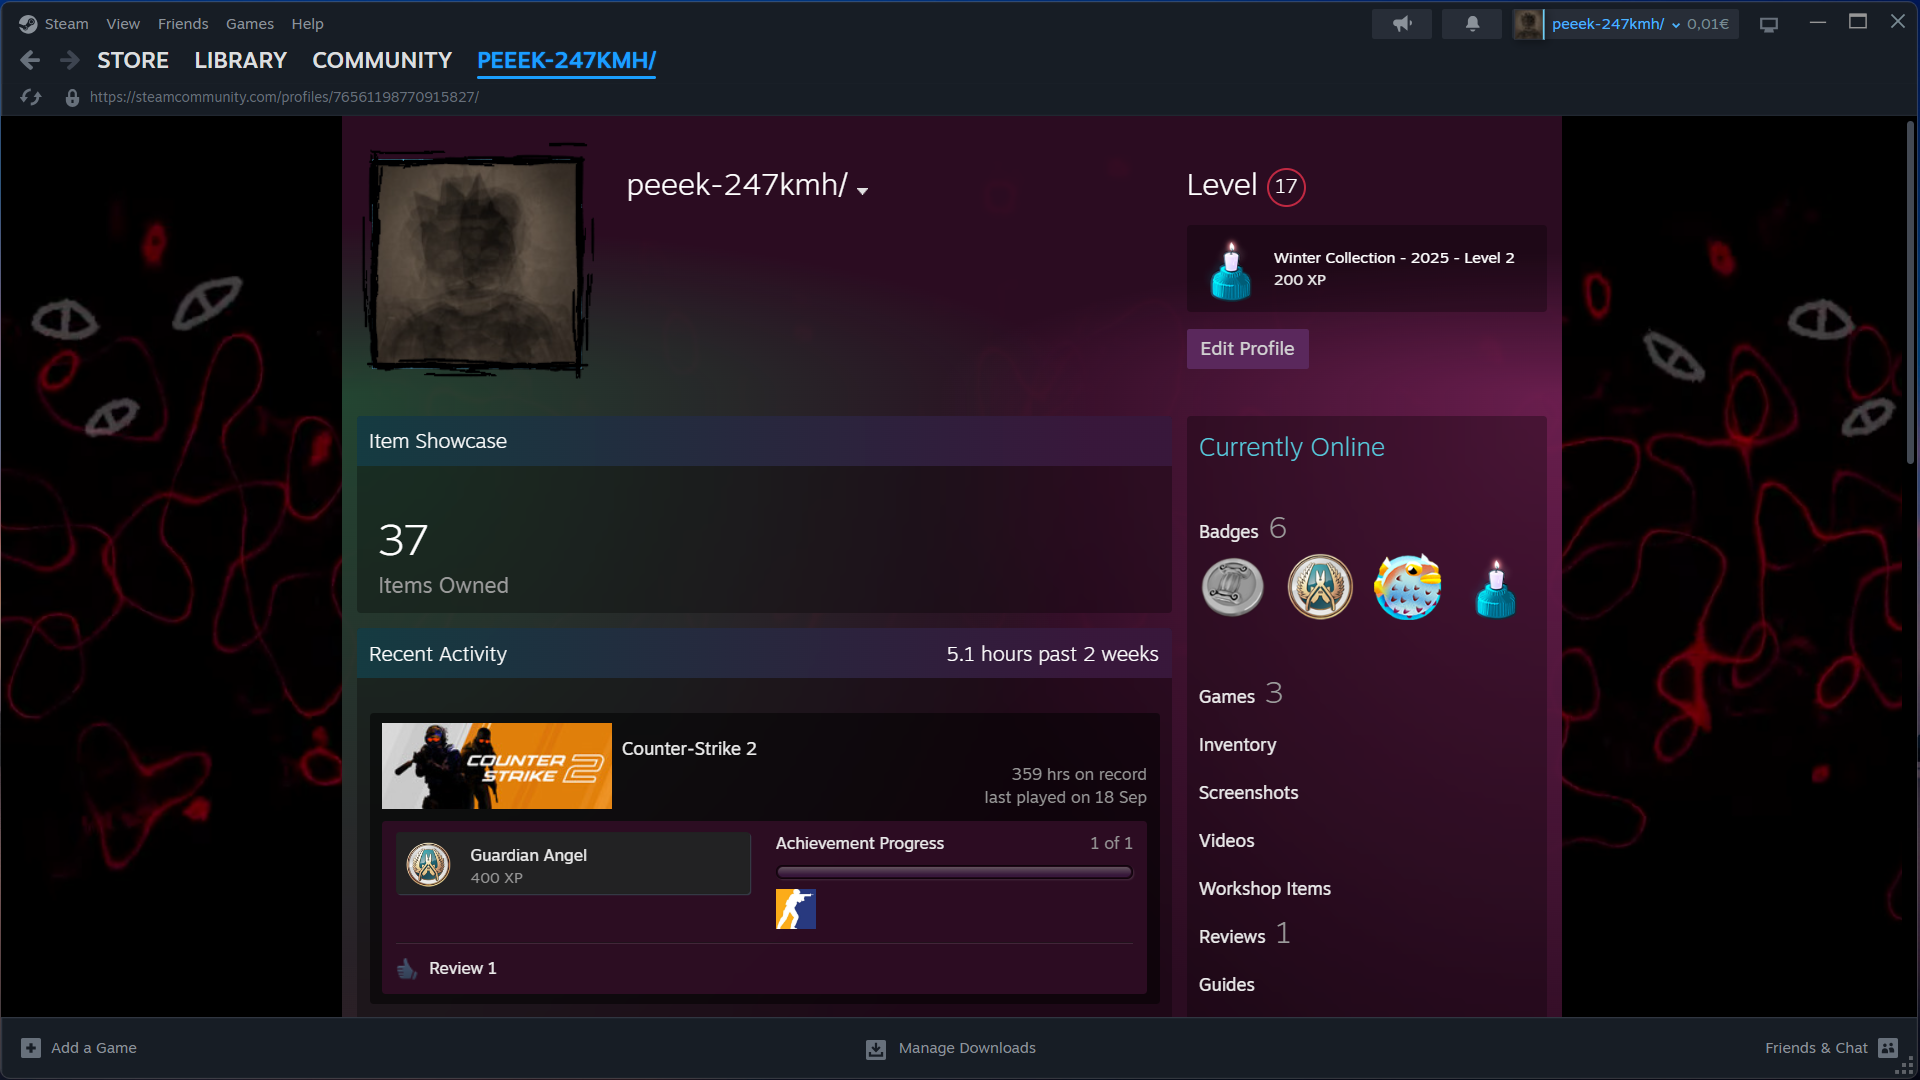Image resolution: width=1920 pixels, height=1080 pixels.
Task: Open Friends & Chat panel icon
Action: click(x=1888, y=1048)
